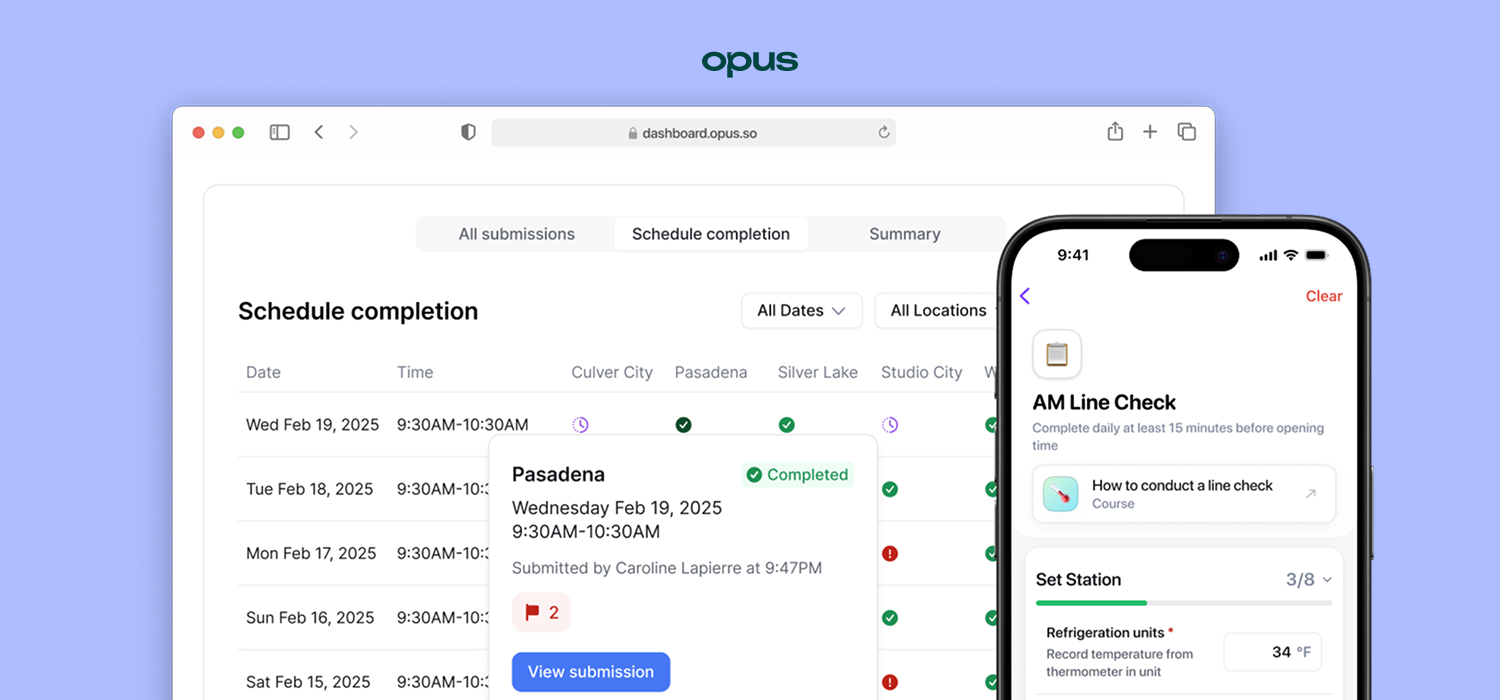
Task: Add a new browser tab
Action: (x=1150, y=132)
